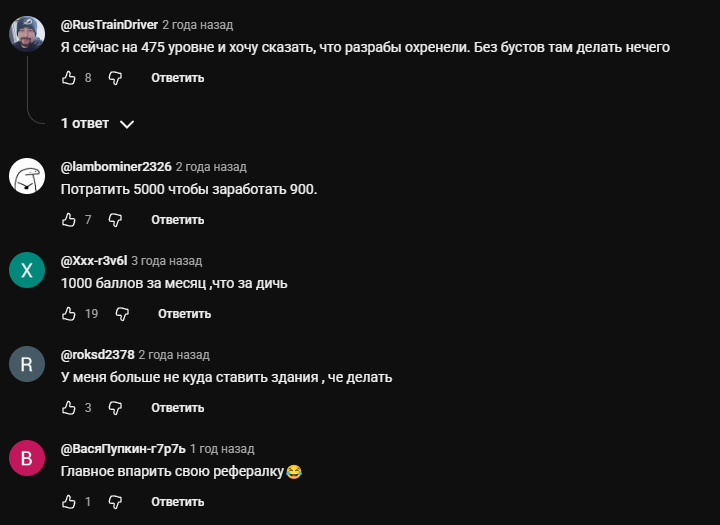The width and height of the screenshot is (720, 525).
Task: Dislike the comment by @RusTrainDriver
Action: [115, 77]
